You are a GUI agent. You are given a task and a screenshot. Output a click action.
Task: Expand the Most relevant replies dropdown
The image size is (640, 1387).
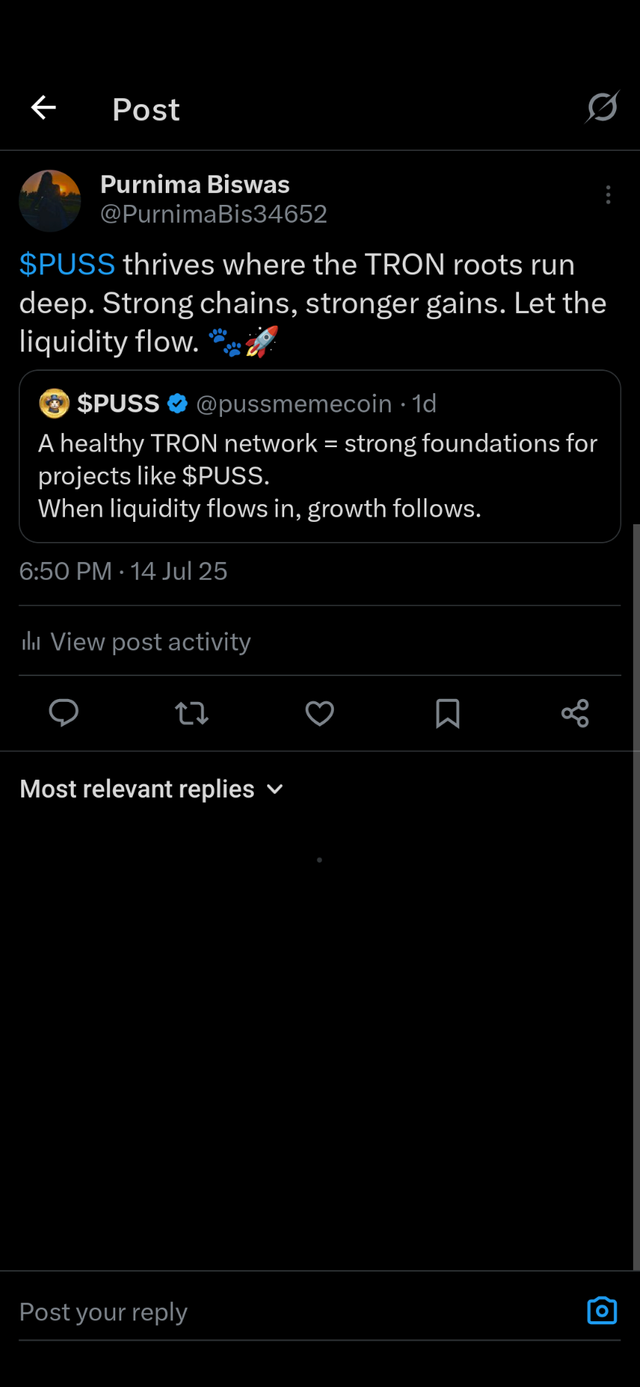152,789
